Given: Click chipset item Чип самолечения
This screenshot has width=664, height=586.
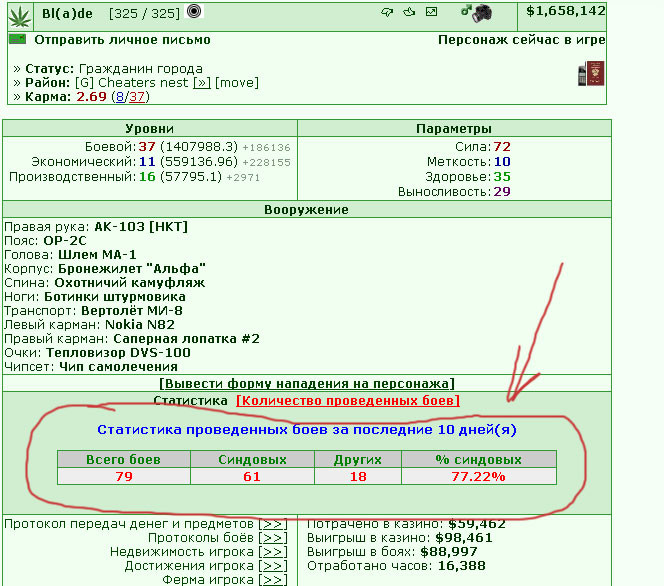Looking at the screenshot, I should [x=118, y=367].
